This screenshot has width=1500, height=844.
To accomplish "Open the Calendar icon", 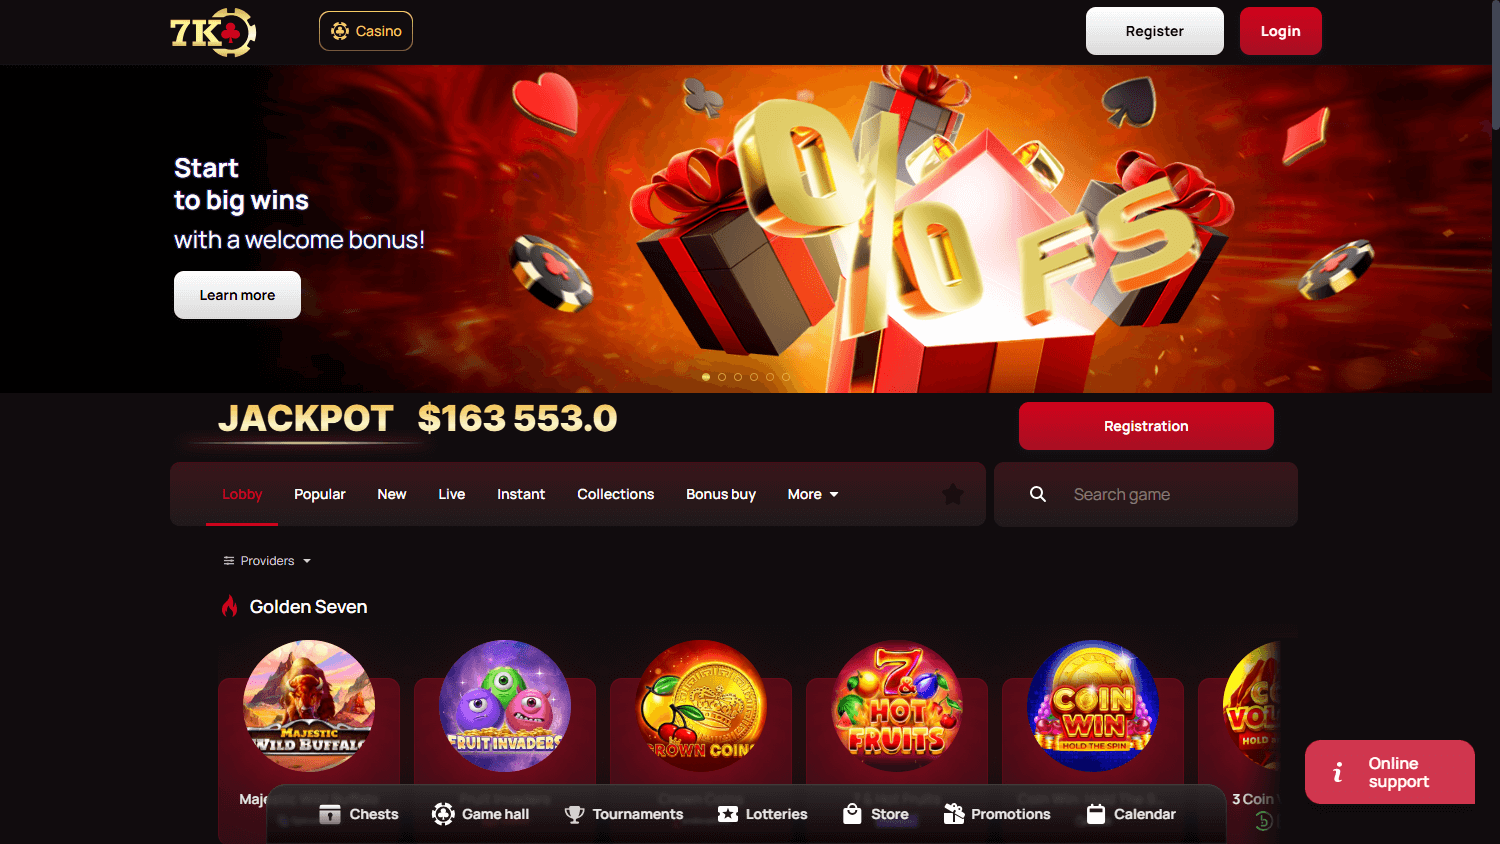I will 1096,814.
